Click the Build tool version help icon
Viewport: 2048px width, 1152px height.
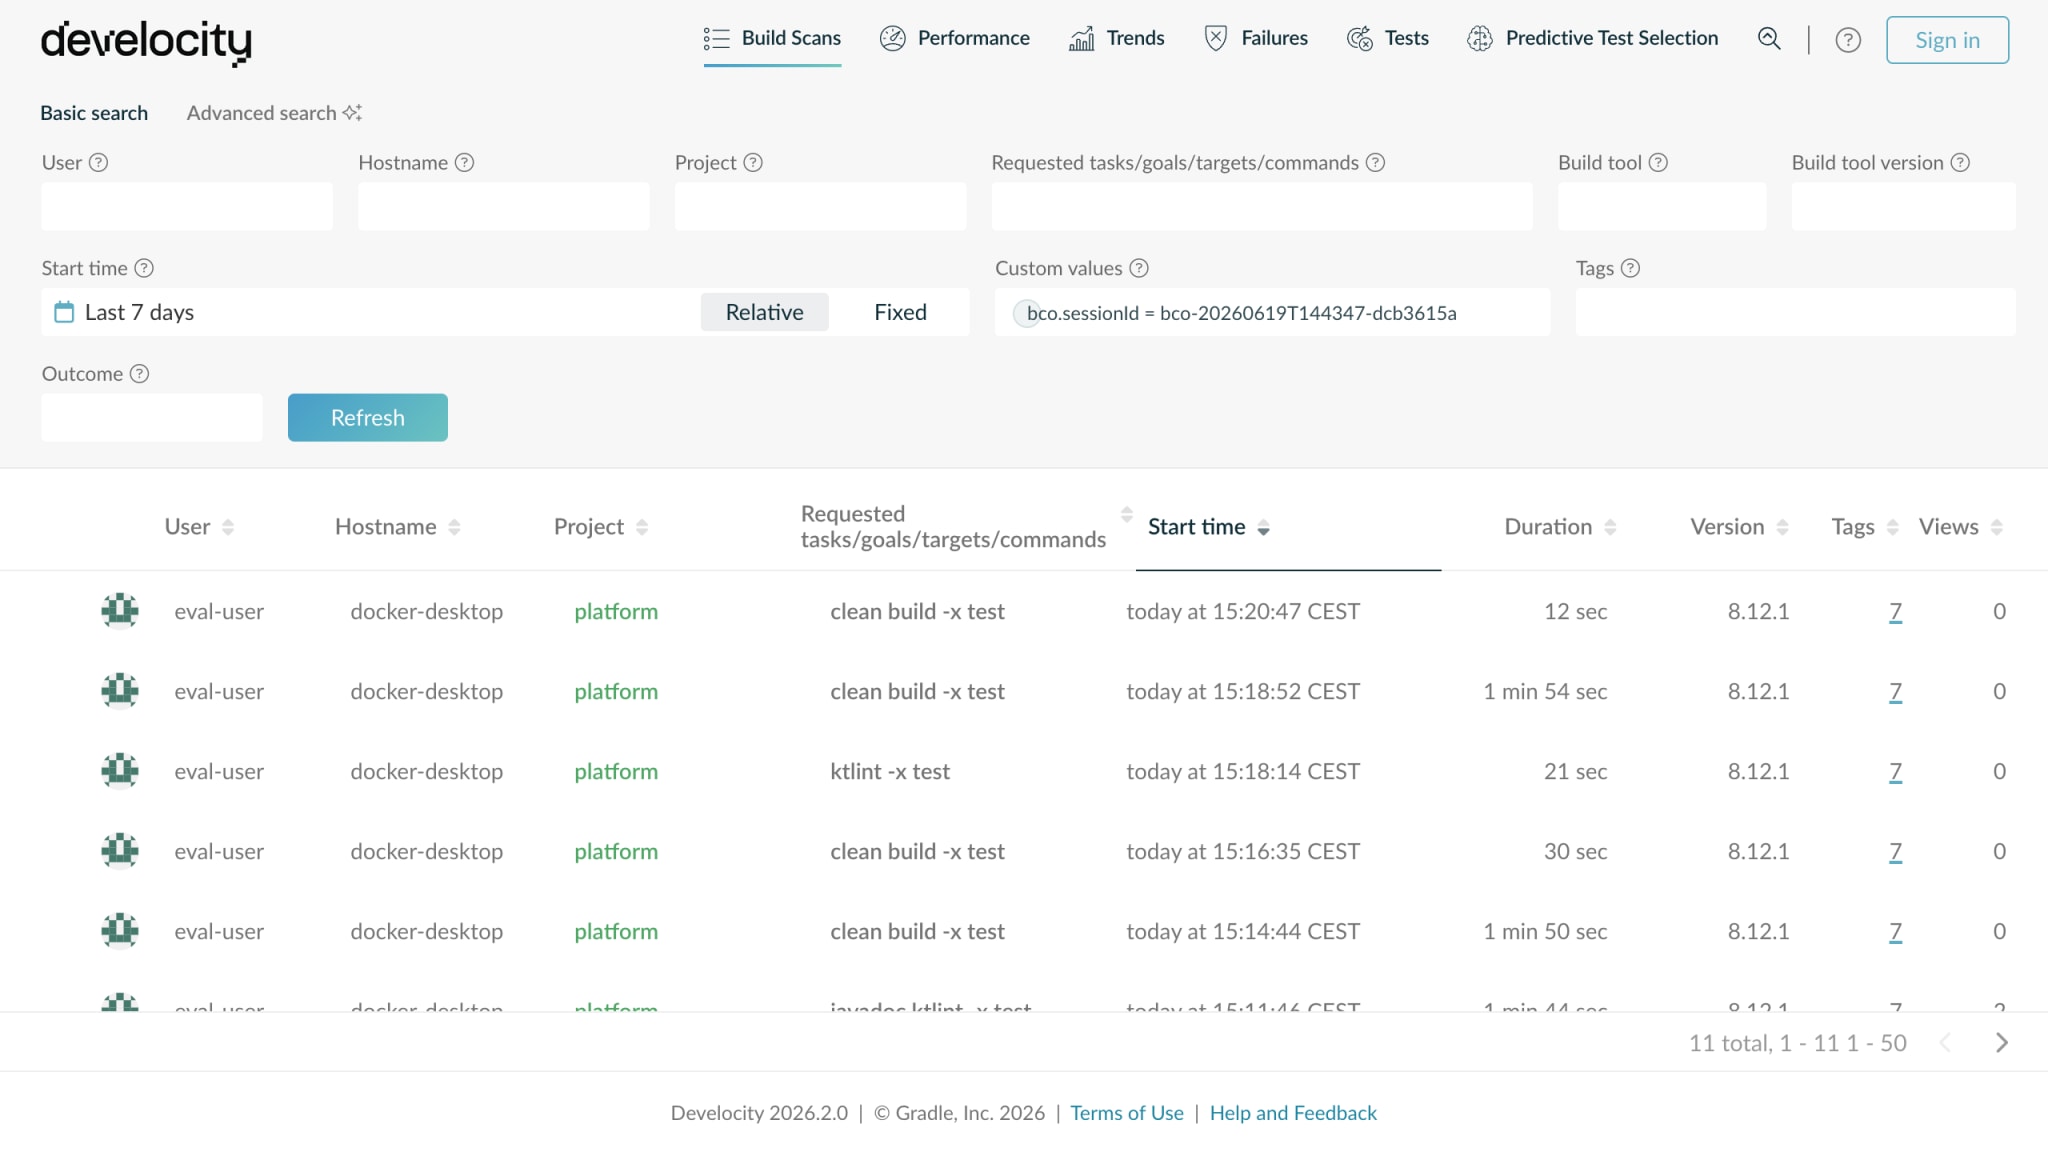[1960, 163]
